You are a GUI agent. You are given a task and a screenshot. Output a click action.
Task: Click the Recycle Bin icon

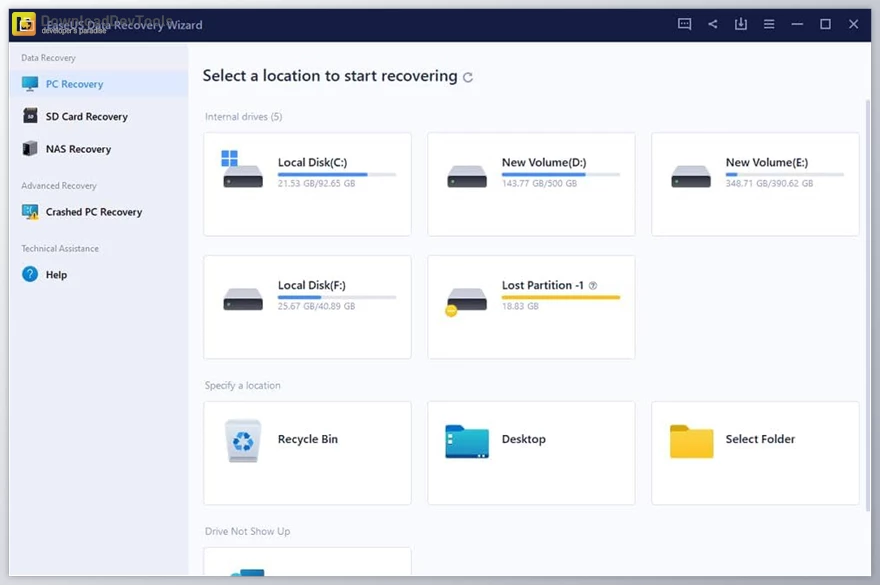pyautogui.click(x=242, y=441)
